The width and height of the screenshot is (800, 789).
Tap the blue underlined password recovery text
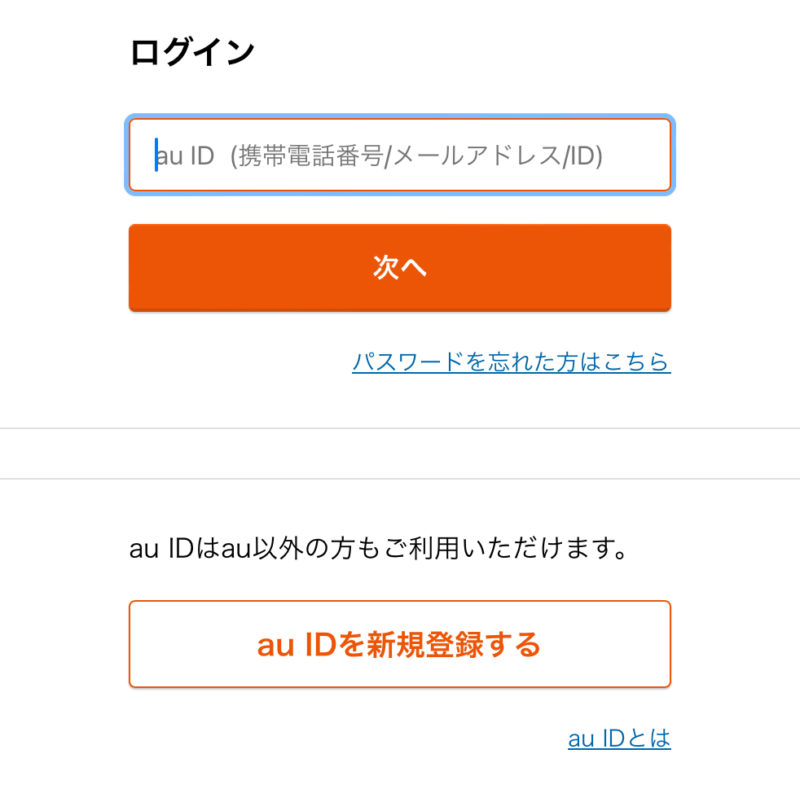[511, 361]
